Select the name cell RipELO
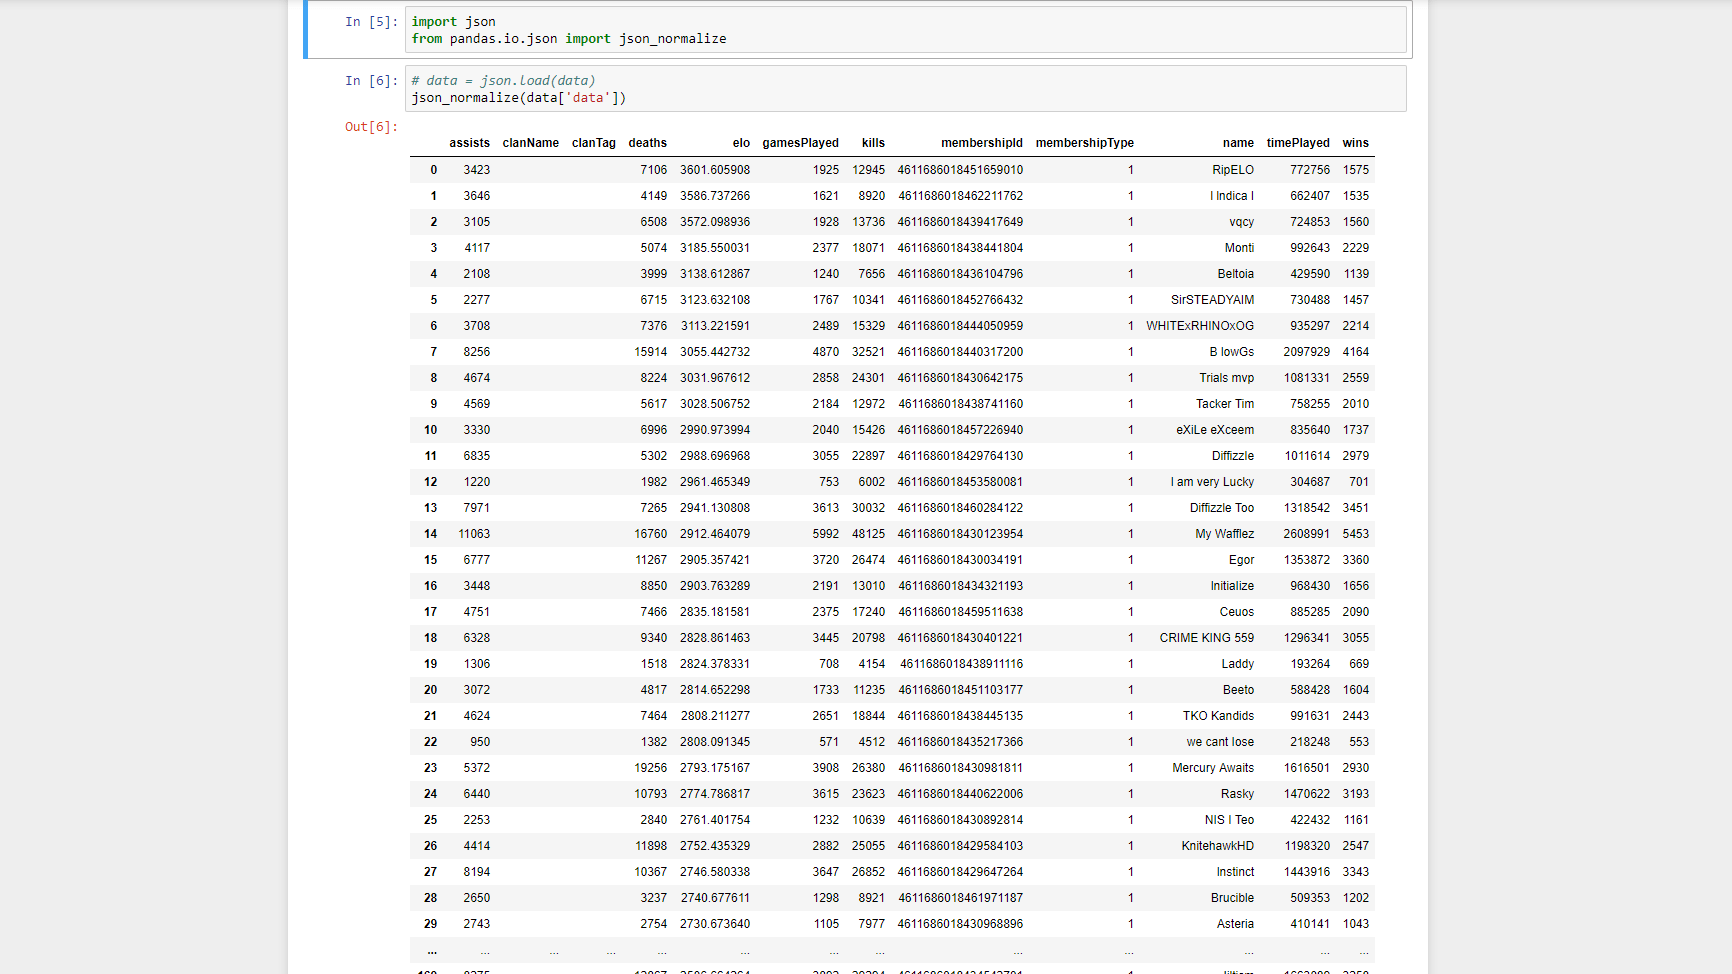The image size is (1732, 974). click(x=1233, y=170)
